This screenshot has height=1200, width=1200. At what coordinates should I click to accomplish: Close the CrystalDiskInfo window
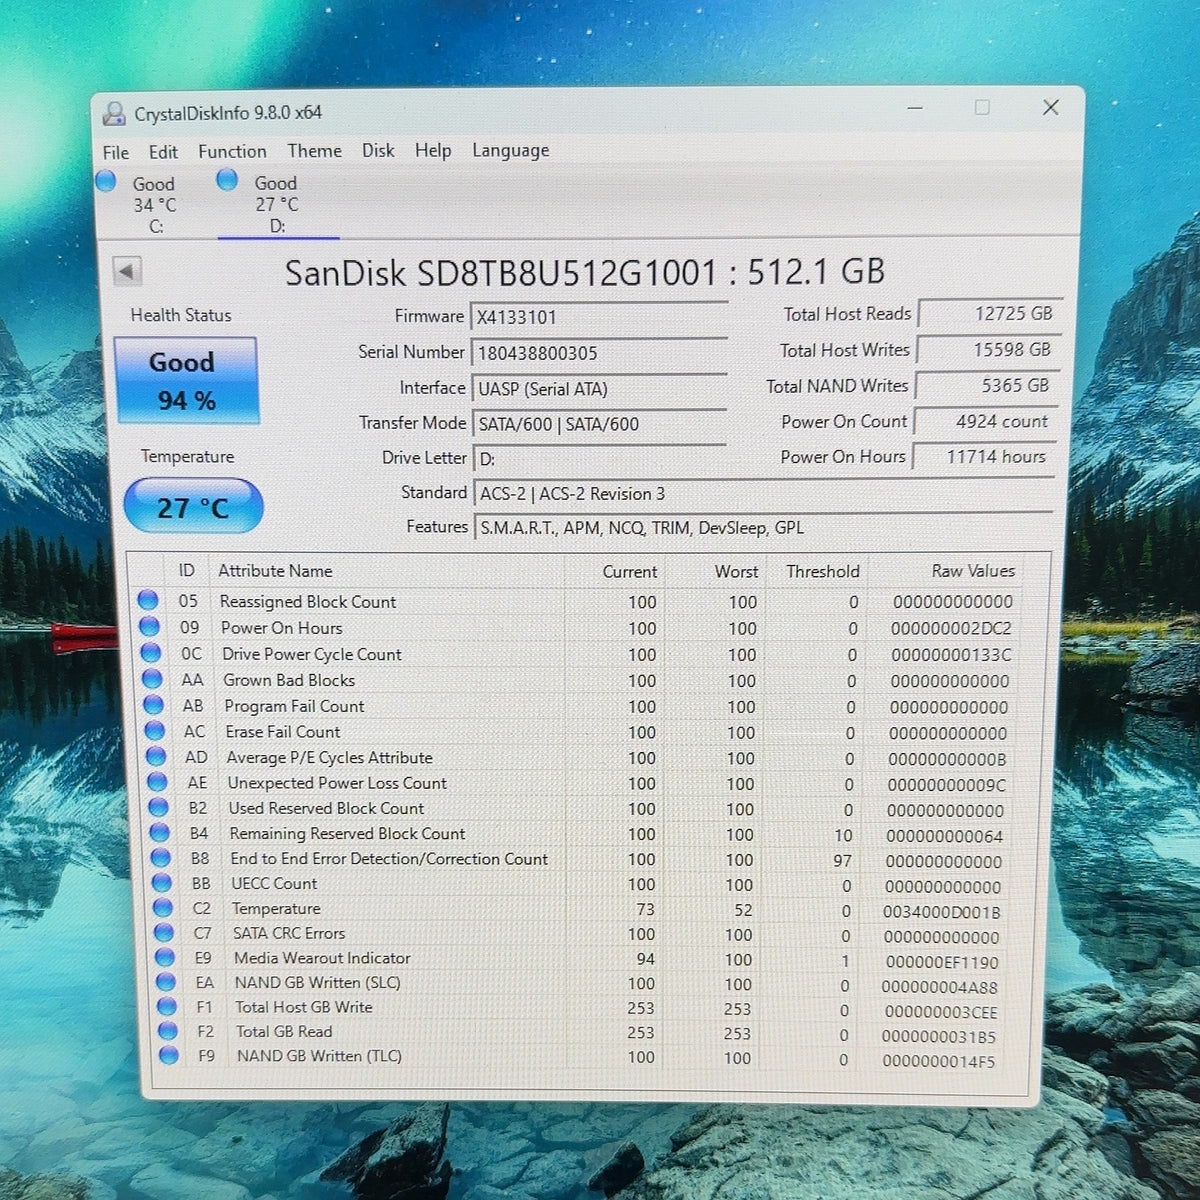coord(1051,107)
